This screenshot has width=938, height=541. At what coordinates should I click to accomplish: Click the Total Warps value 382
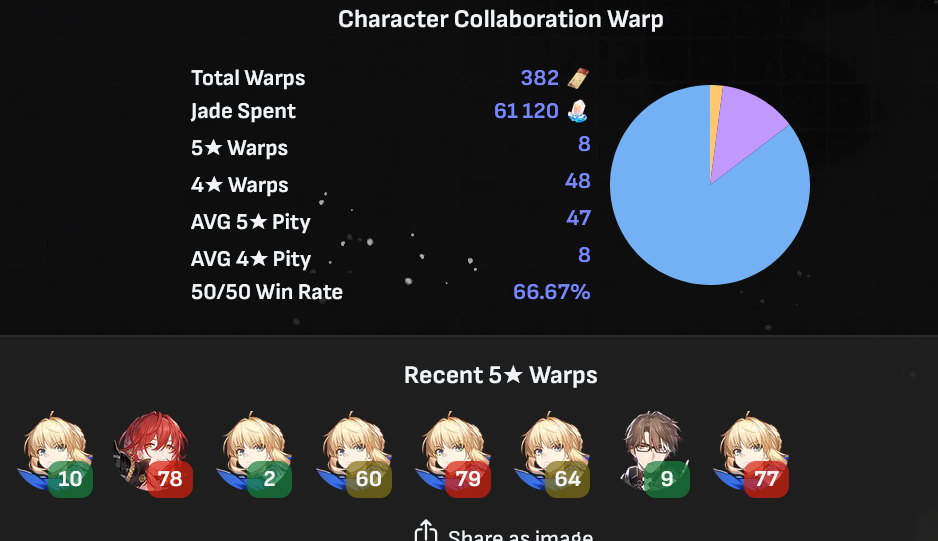540,78
